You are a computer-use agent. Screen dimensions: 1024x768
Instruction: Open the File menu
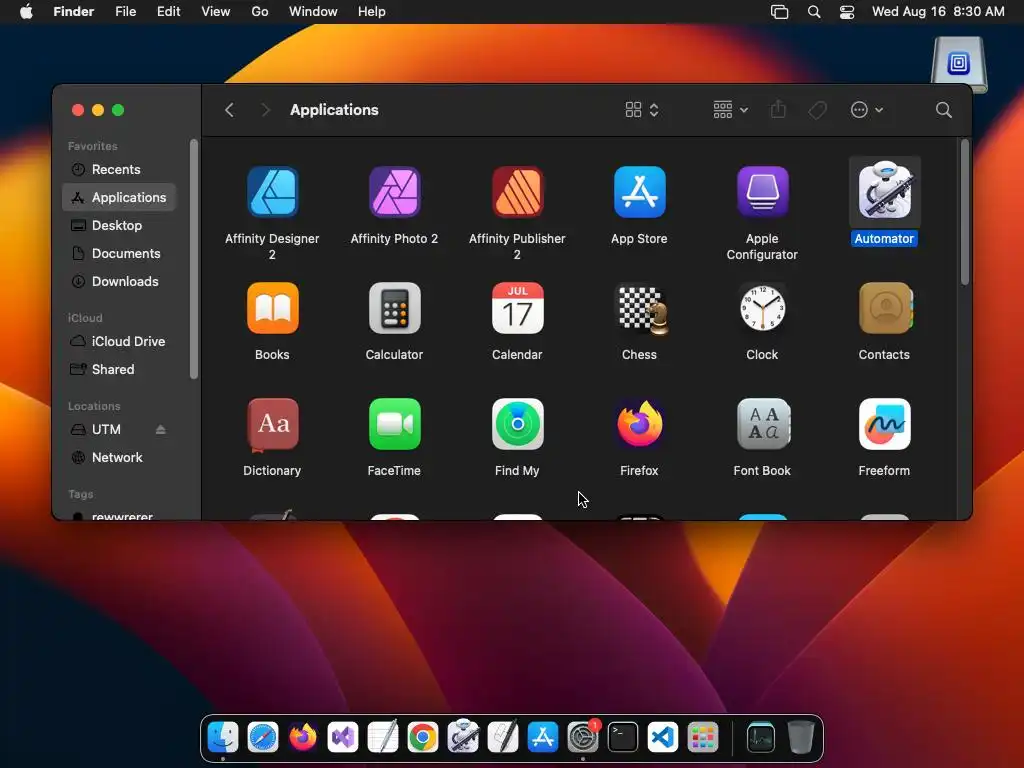tap(125, 12)
